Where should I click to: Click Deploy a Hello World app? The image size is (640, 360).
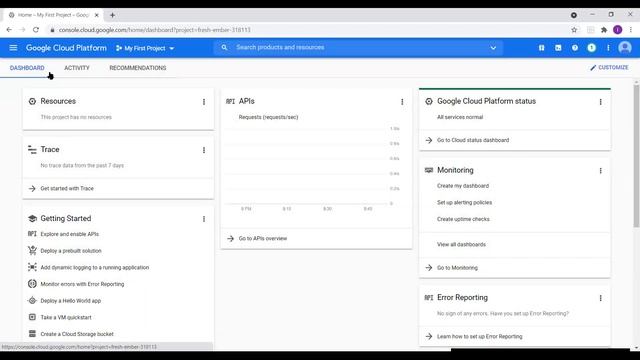click(x=71, y=301)
